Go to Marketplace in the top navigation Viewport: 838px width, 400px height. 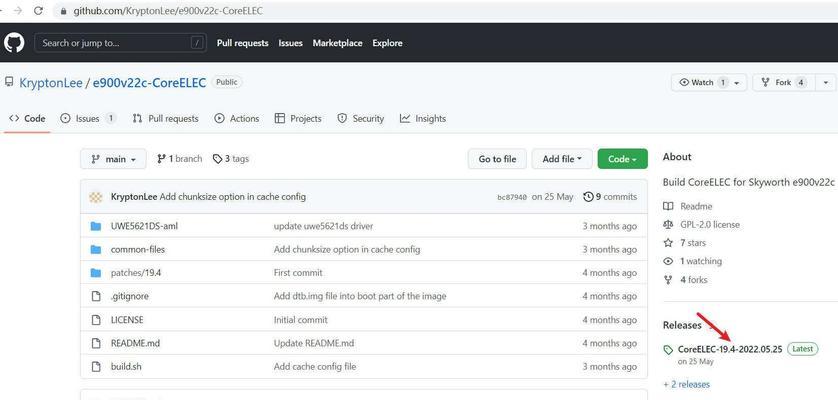coord(337,43)
